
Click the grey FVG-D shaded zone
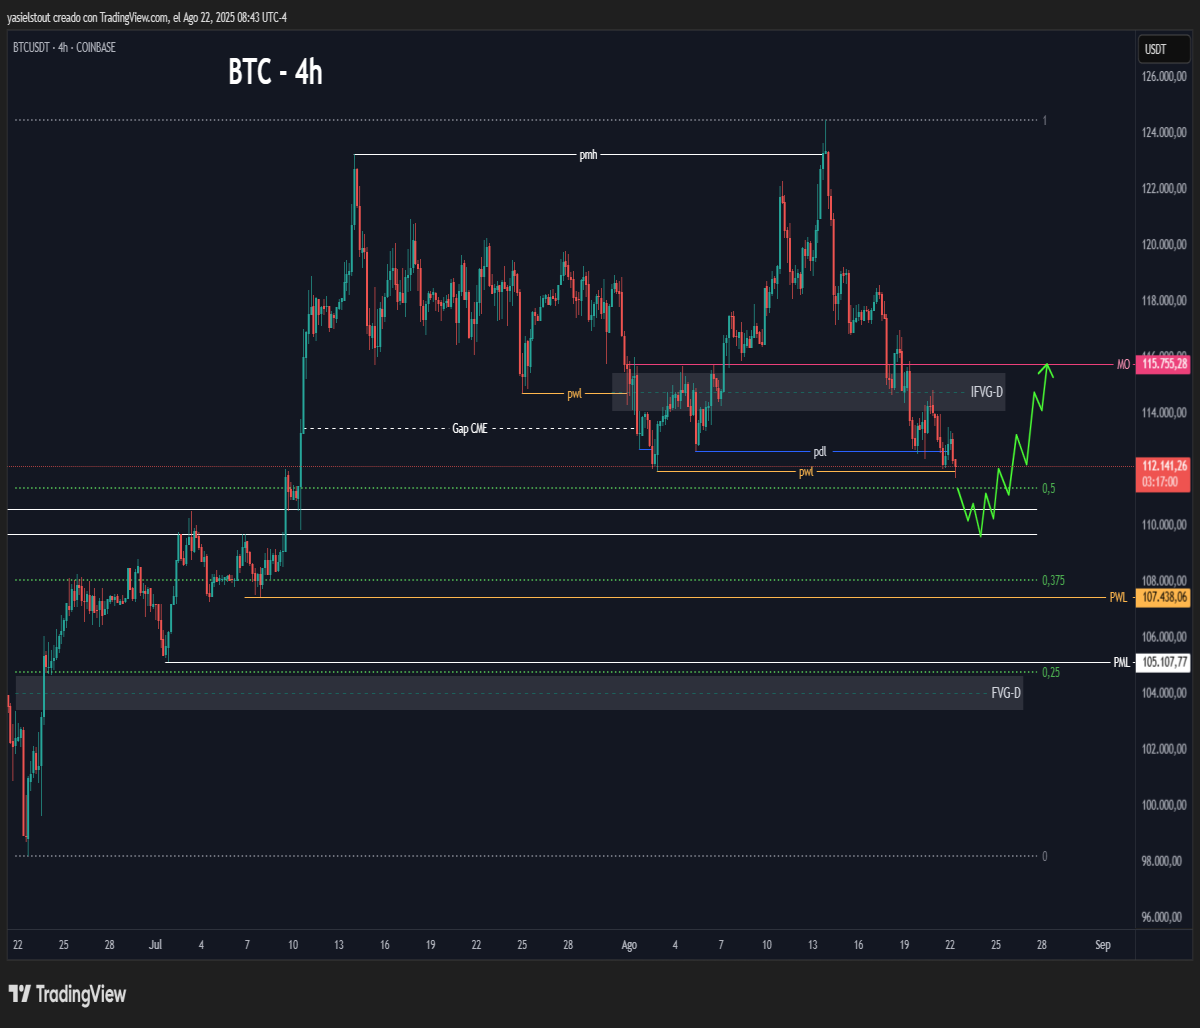(x=519, y=692)
